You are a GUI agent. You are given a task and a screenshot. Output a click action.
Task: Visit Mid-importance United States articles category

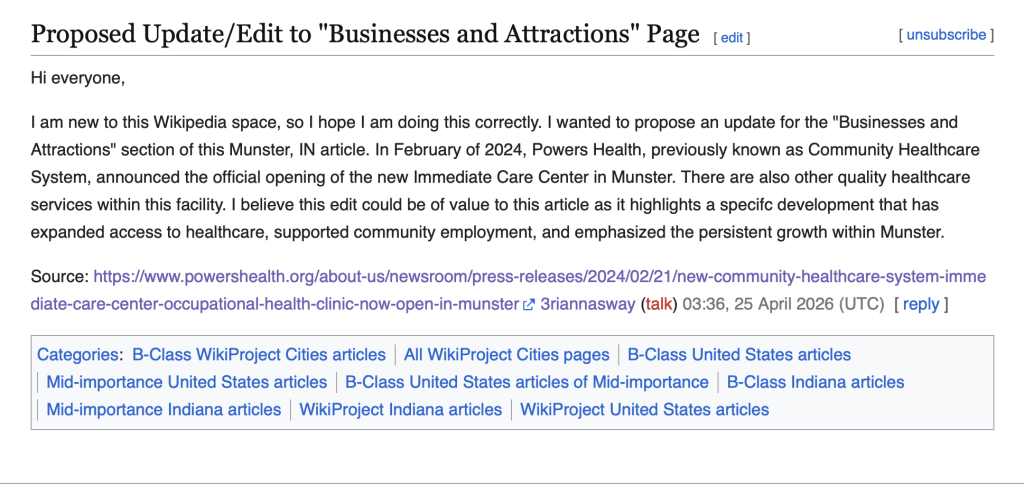pos(187,382)
